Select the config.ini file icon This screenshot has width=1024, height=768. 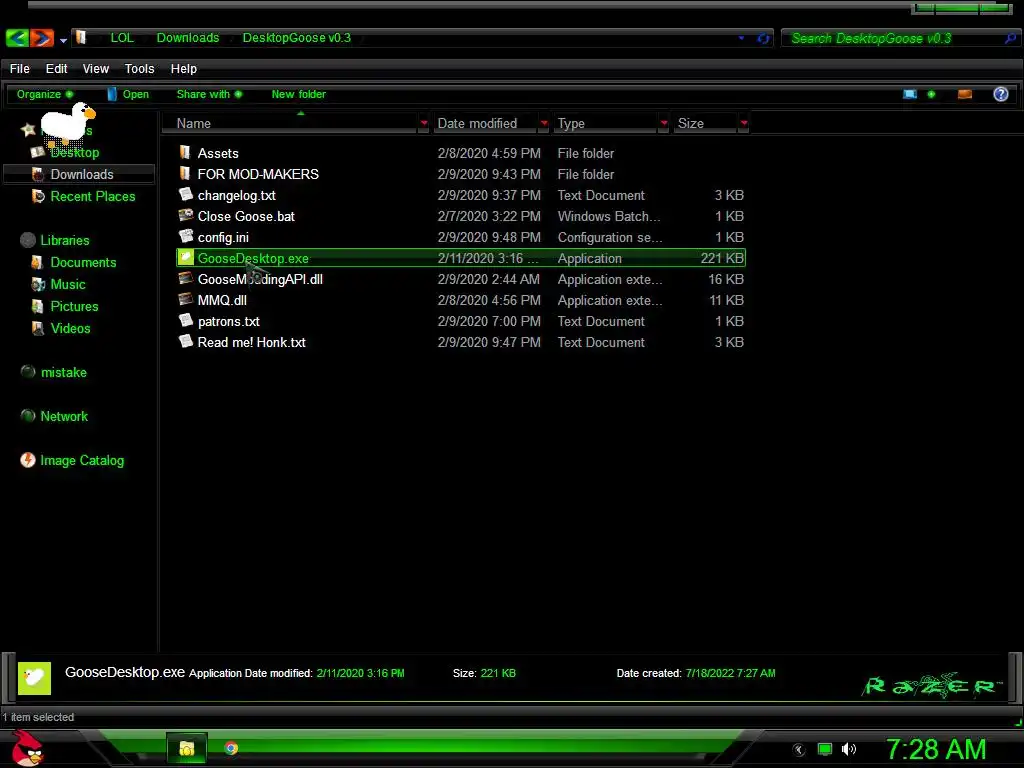tap(185, 236)
